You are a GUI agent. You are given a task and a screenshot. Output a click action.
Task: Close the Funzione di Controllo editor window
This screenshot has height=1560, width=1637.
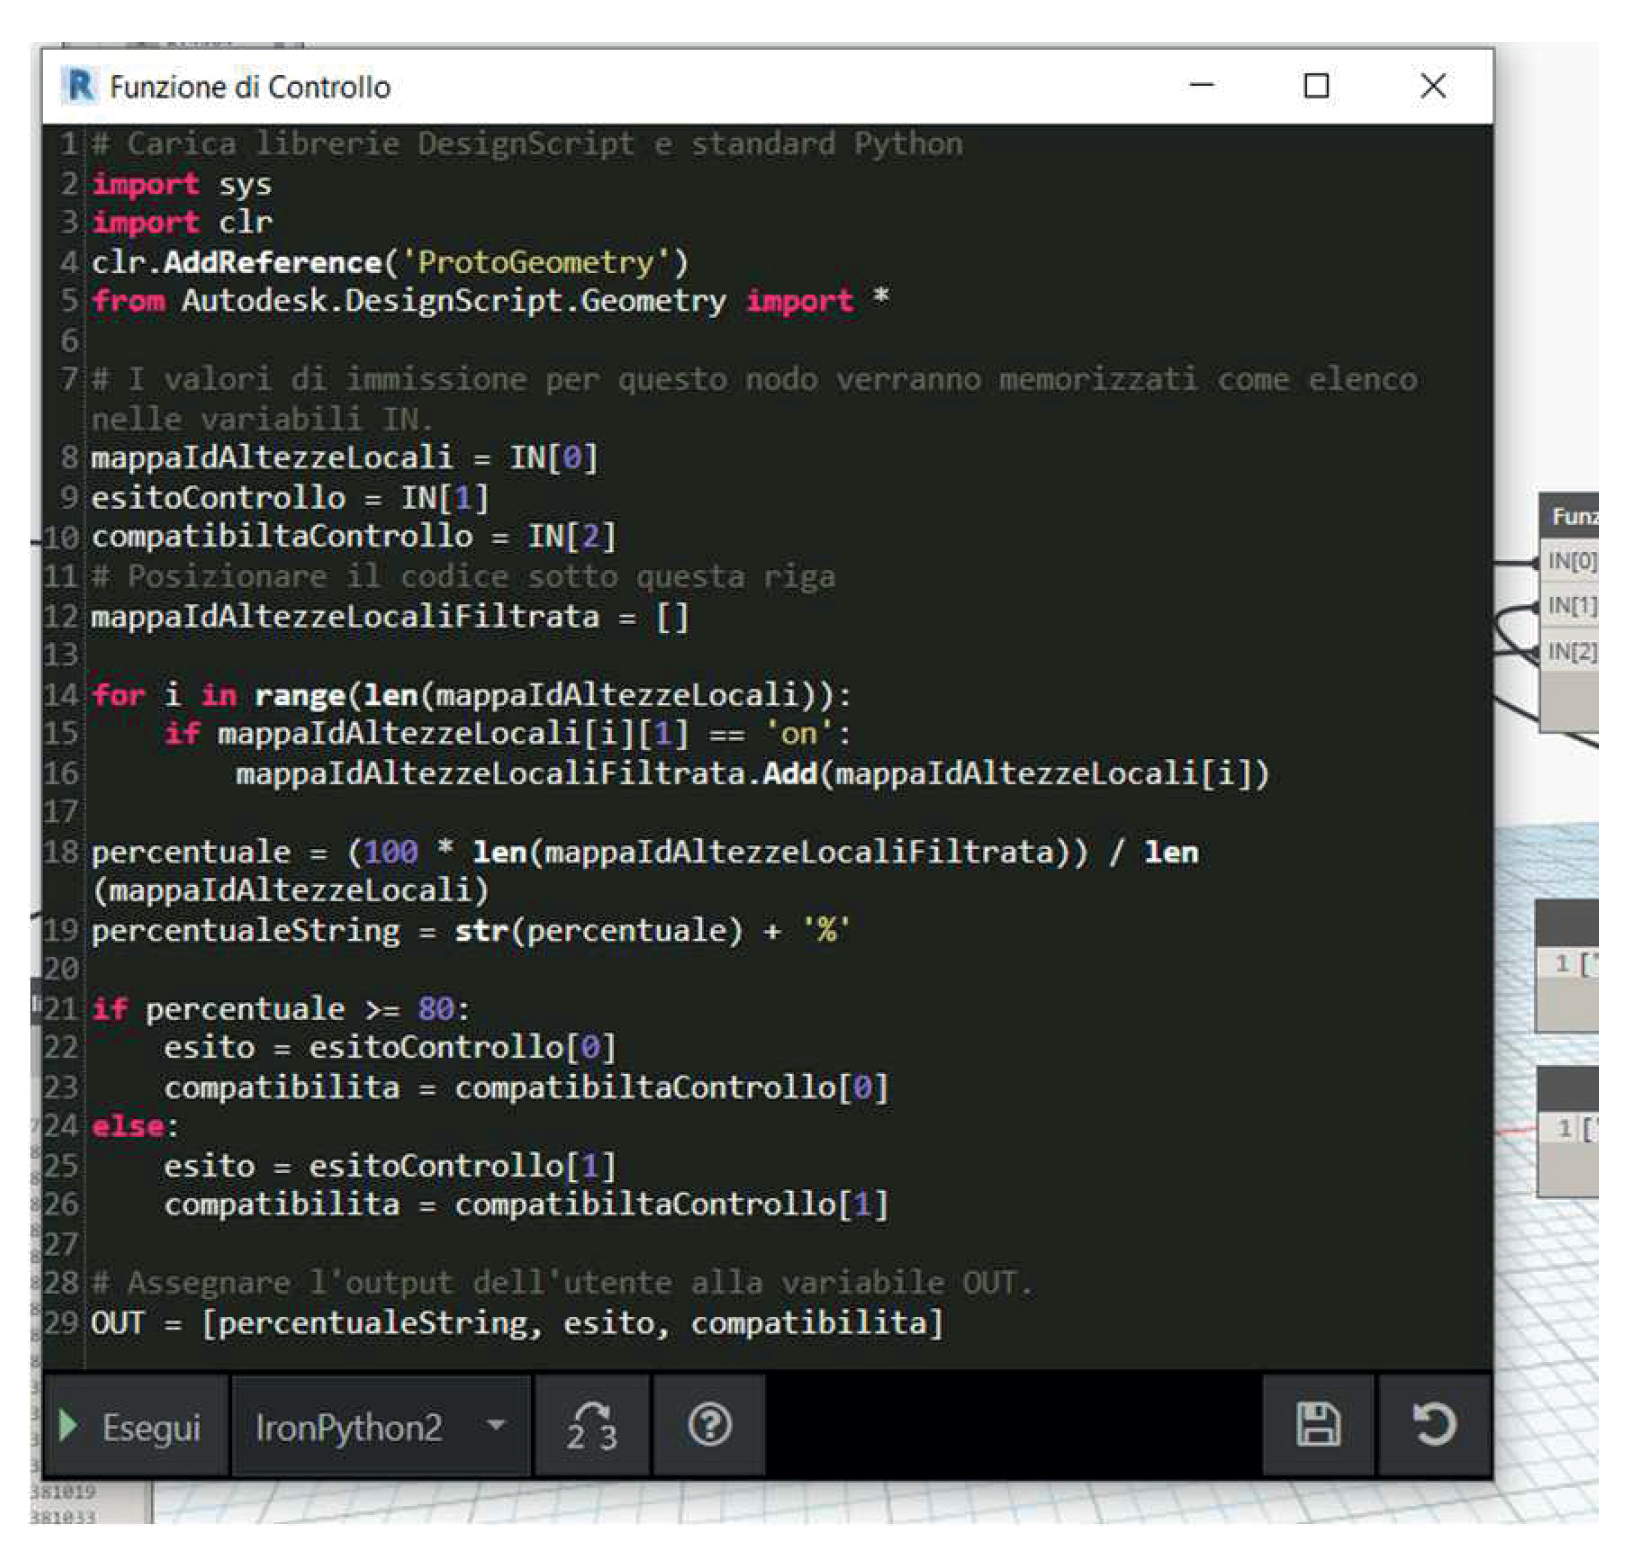[1432, 87]
